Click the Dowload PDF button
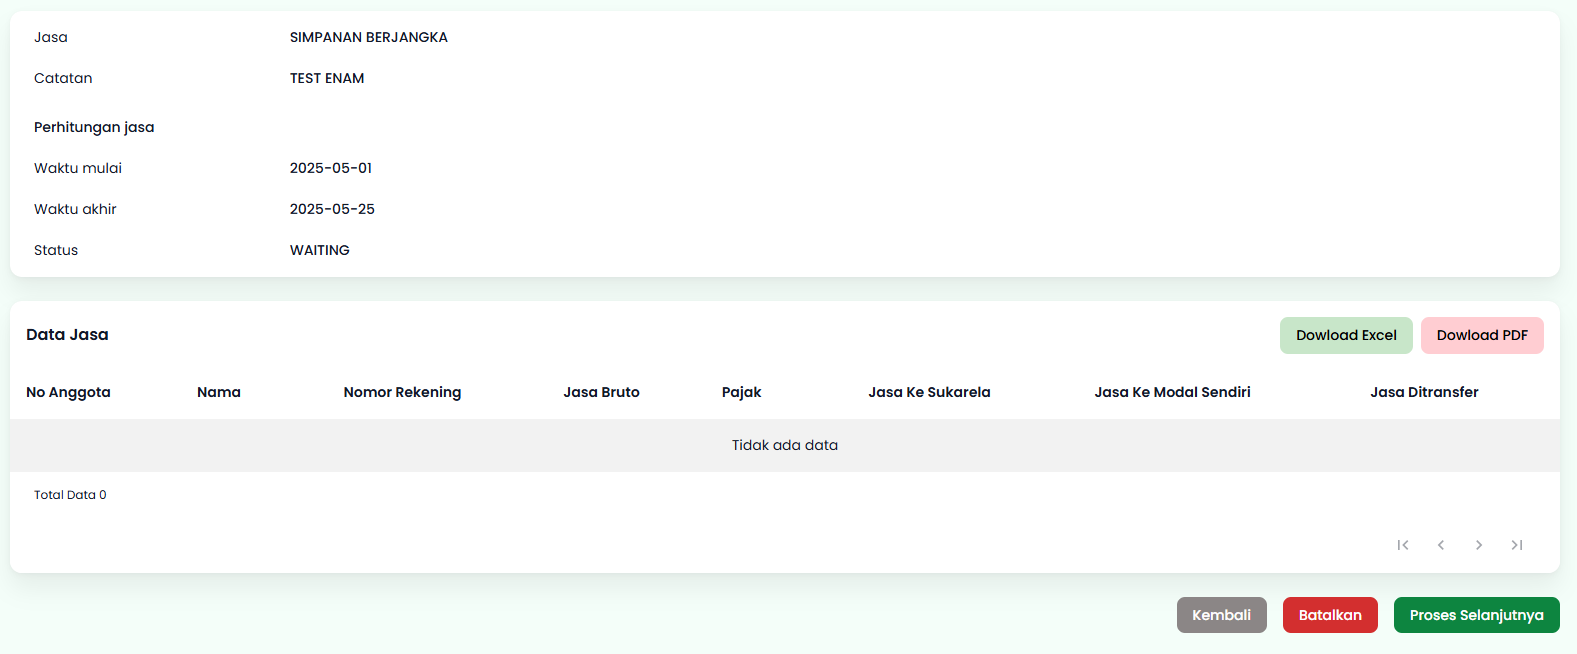The width and height of the screenshot is (1577, 654). click(1482, 335)
